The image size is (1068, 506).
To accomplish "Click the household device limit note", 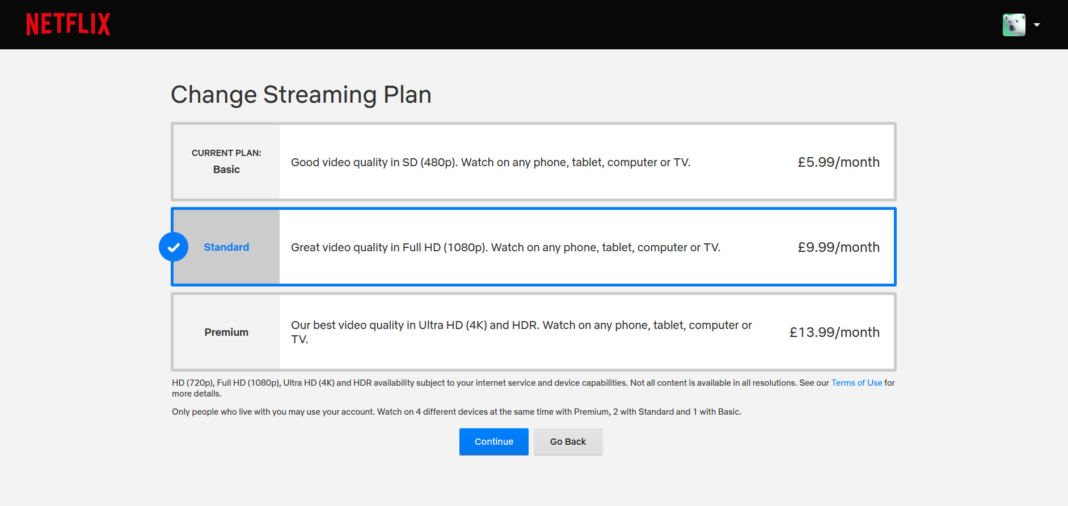I will [456, 412].
